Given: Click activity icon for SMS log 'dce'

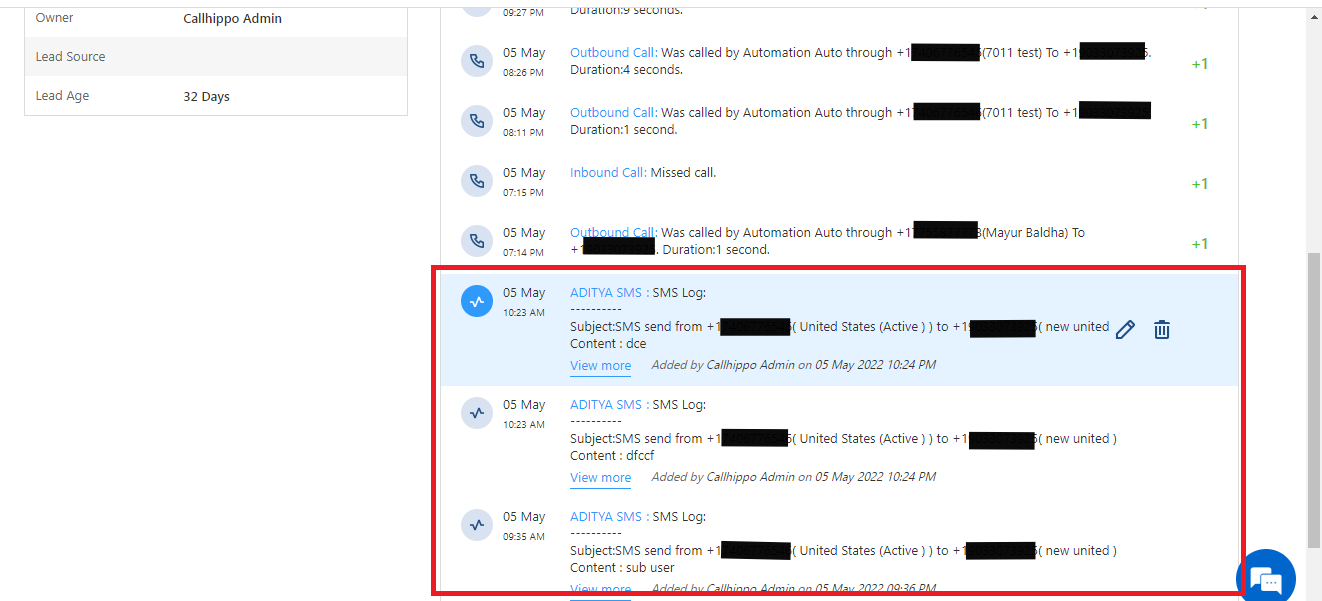Looking at the screenshot, I should coord(477,301).
